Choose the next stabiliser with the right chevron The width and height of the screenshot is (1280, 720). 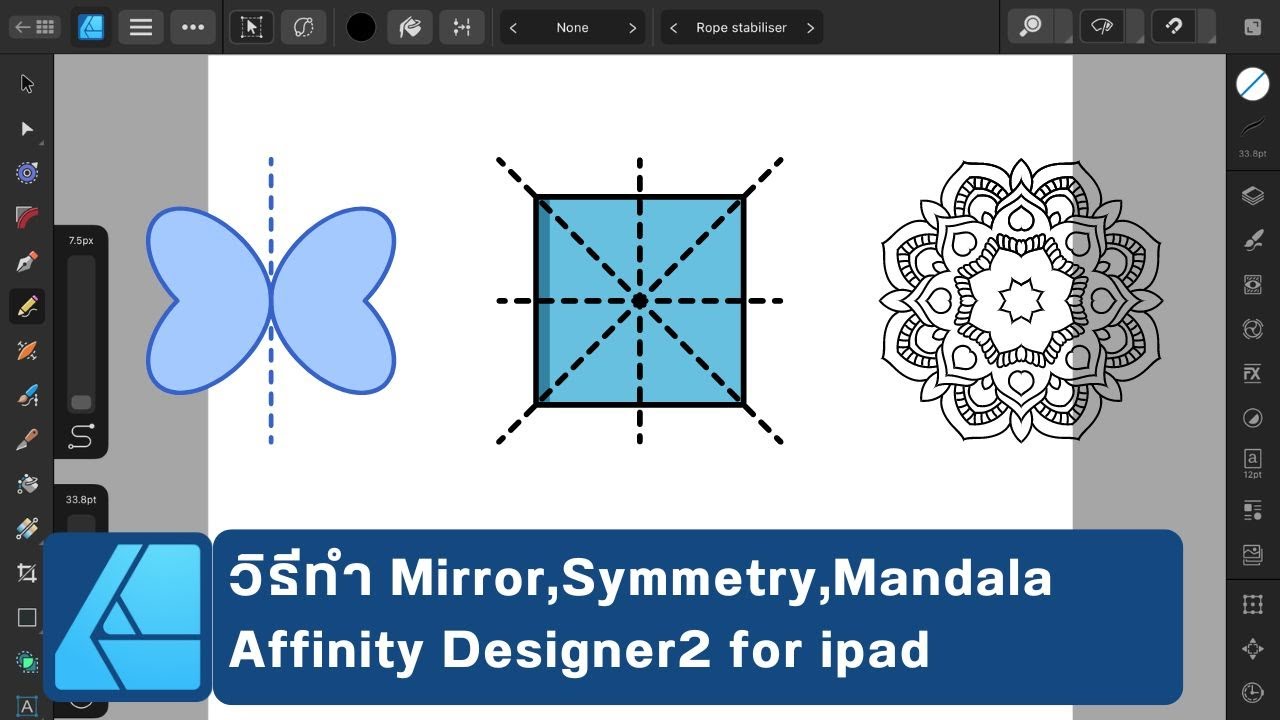(810, 28)
